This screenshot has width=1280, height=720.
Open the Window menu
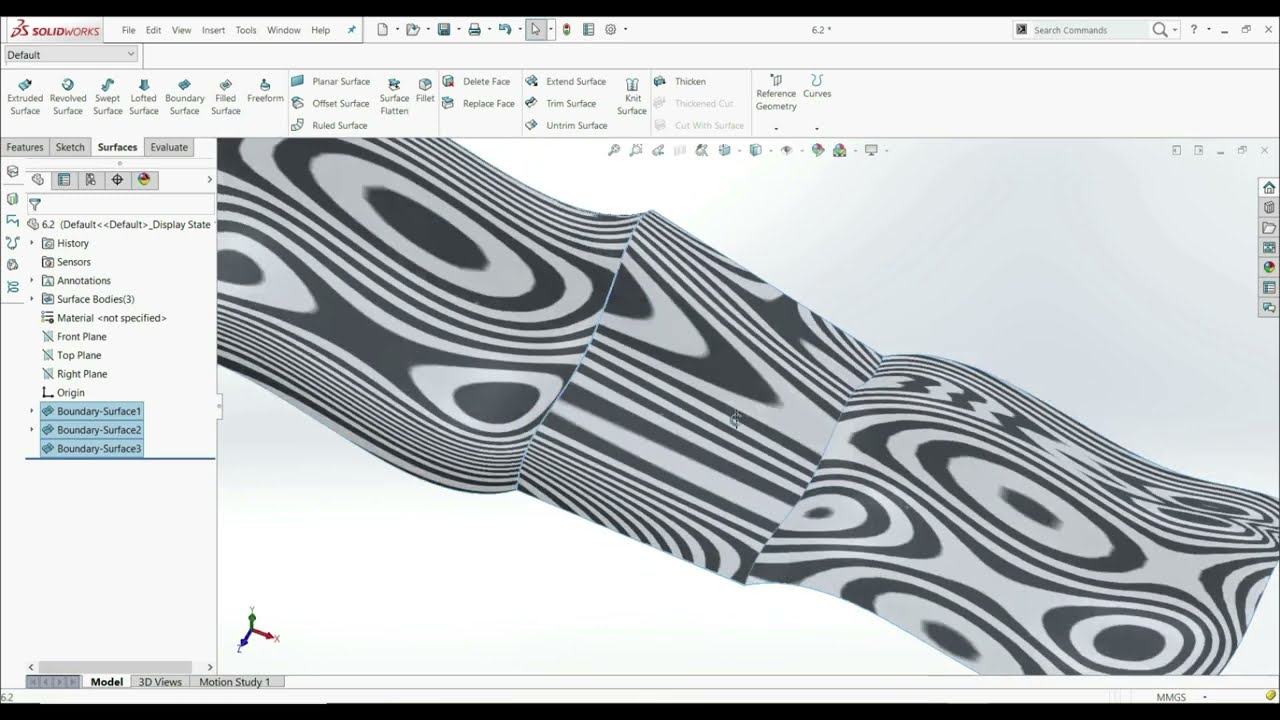(x=284, y=30)
